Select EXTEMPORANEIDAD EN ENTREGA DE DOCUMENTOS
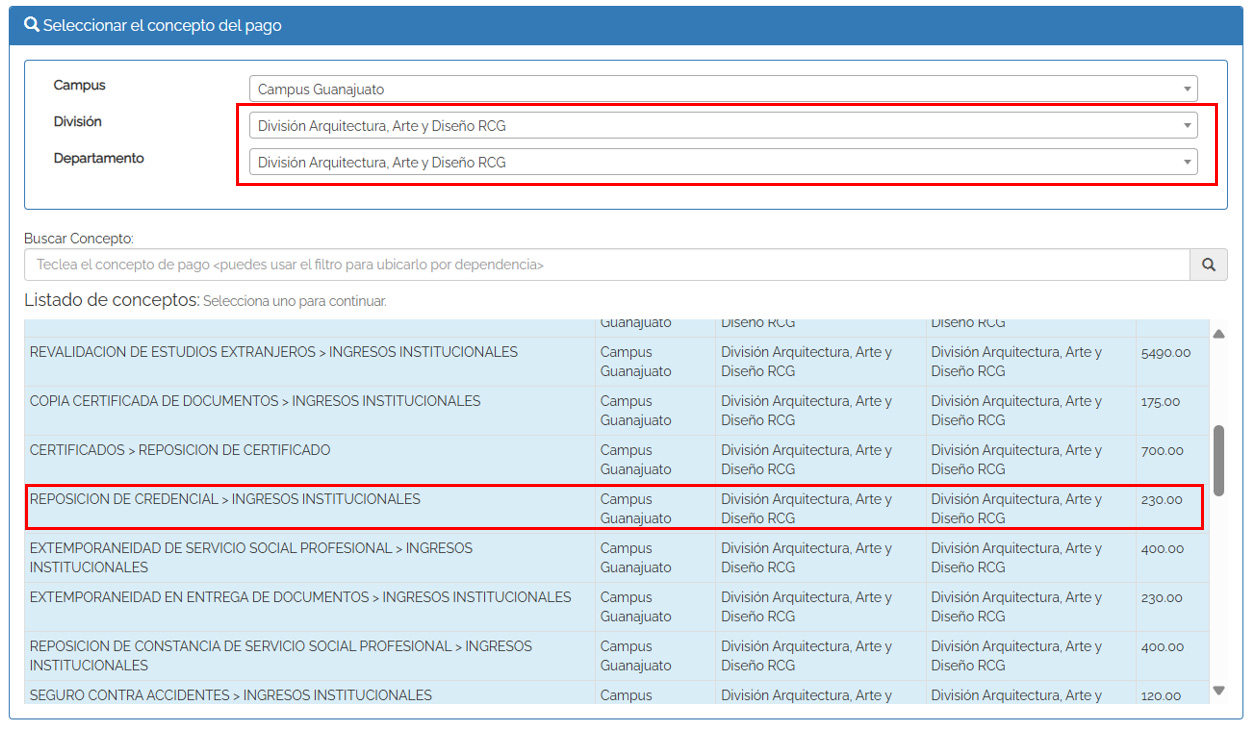The height and width of the screenshot is (729, 1253). click(300, 597)
